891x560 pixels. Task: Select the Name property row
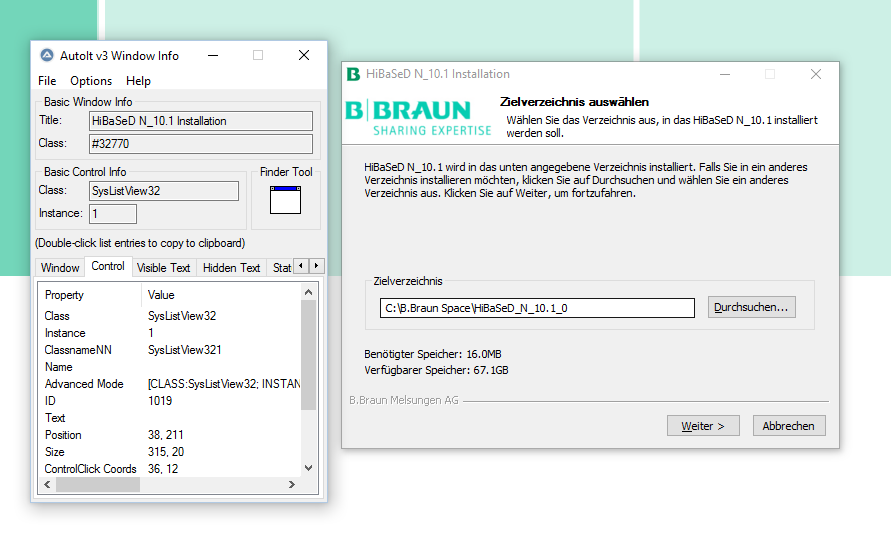pyautogui.click(x=170, y=367)
